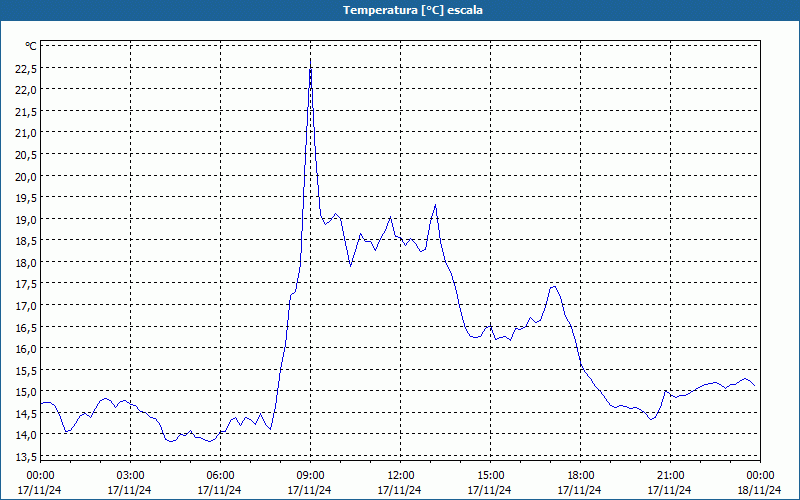The width and height of the screenshot is (800, 500).
Task: Select the 17/11/24 date under 09:00
Action: (x=310, y=490)
